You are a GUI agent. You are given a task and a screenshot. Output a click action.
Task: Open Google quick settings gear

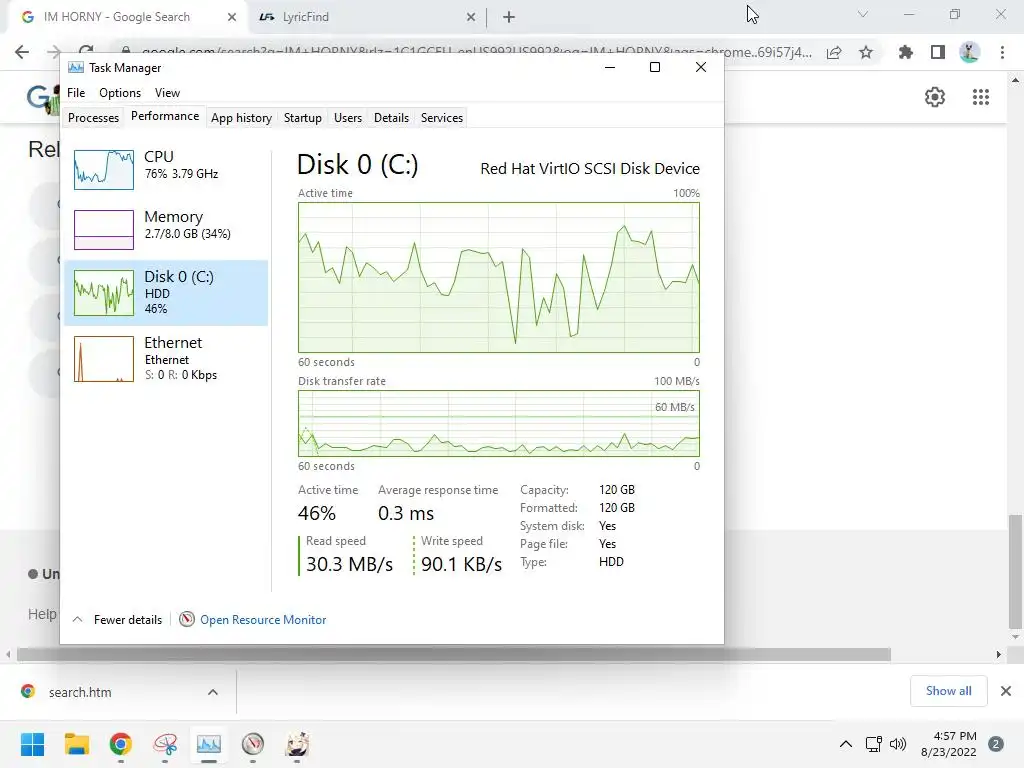tap(935, 97)
